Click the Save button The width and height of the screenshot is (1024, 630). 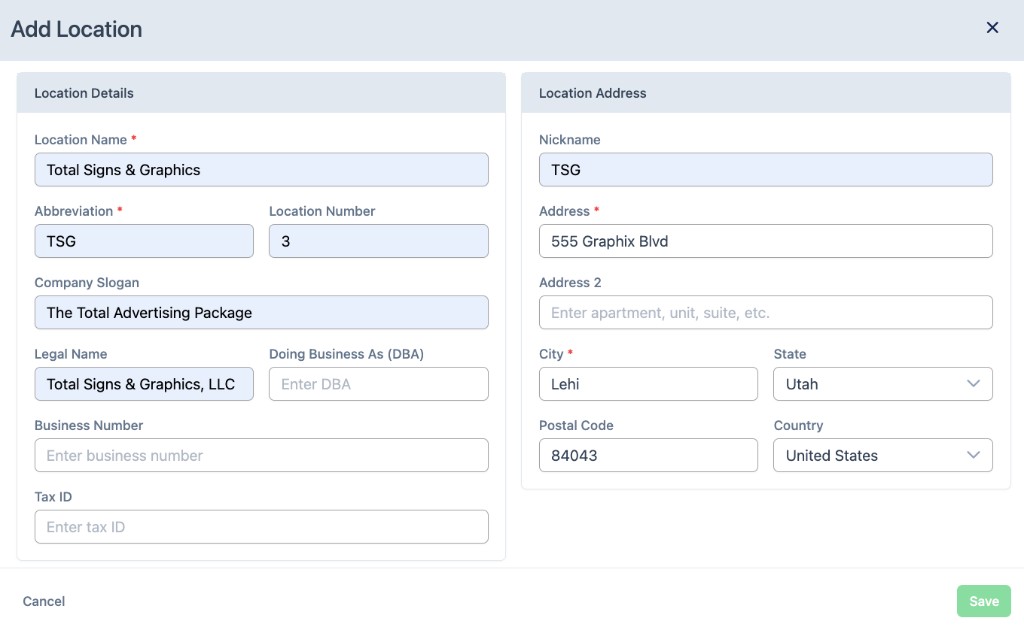pos(984,601)
